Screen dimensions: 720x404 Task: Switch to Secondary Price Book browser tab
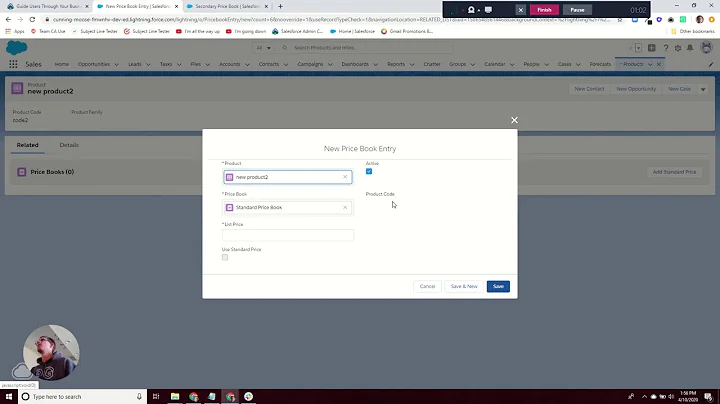click(227, 6)
